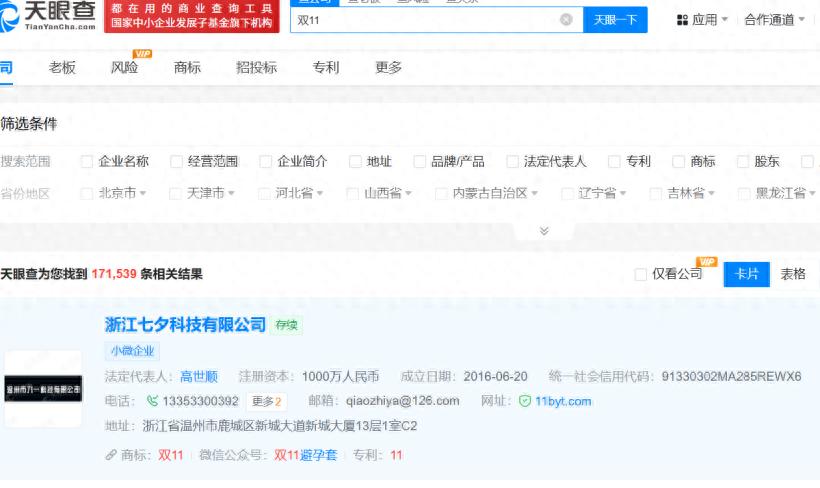Check the 专利 search scope box
The height and width of the screenshot is (488, 820).
click(614, 162)
